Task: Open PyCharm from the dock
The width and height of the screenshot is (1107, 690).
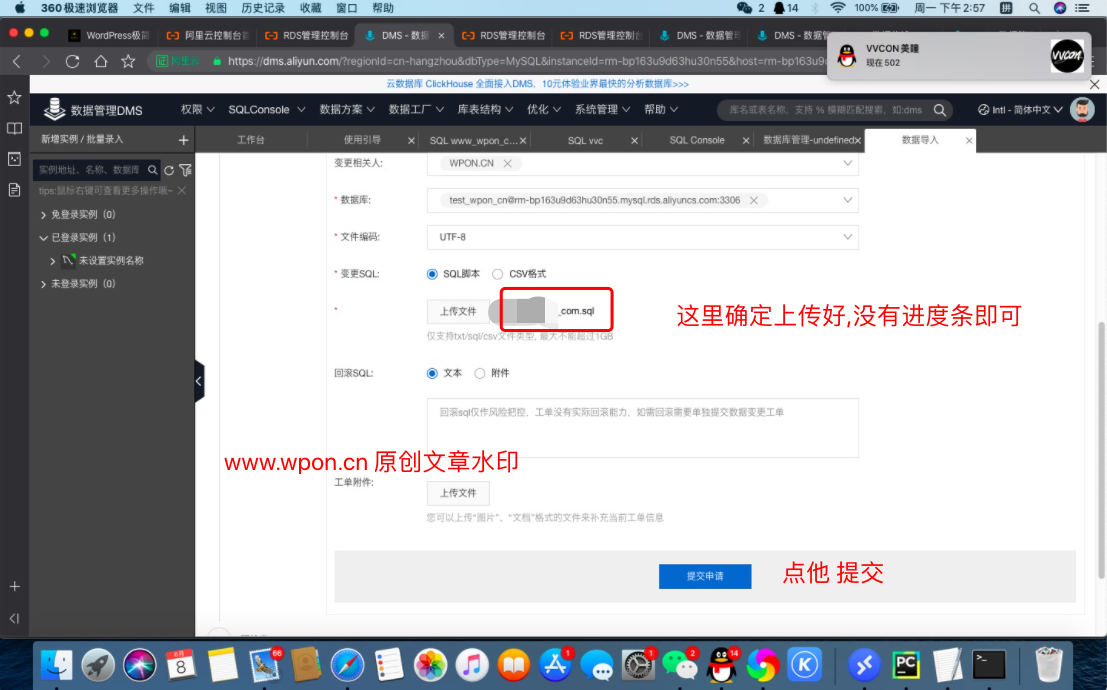Action: point(905,665)
